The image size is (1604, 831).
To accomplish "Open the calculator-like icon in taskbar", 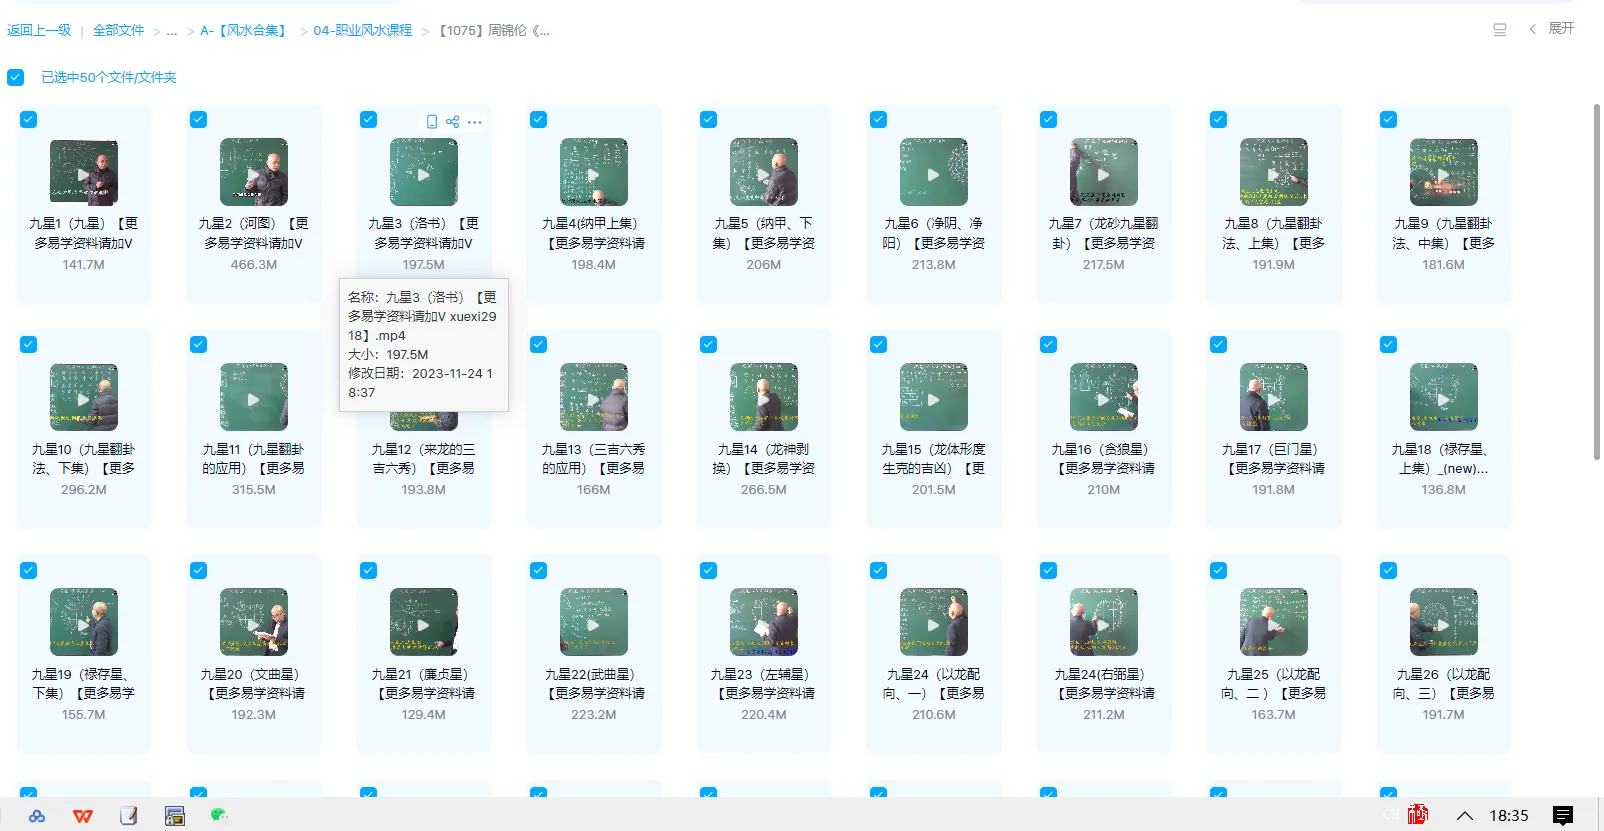I will 175,816.
